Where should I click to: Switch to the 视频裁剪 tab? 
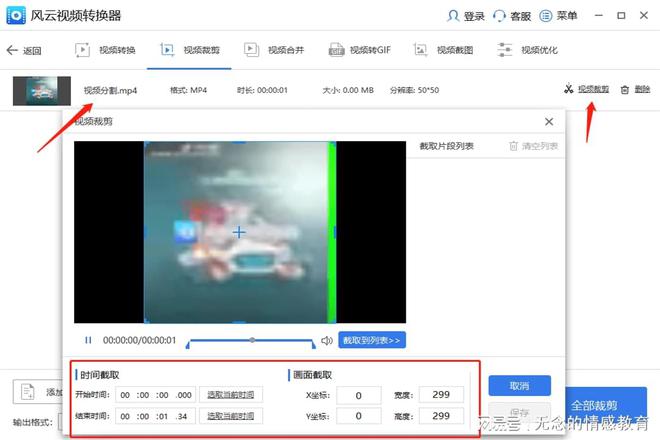pos(190,50)
